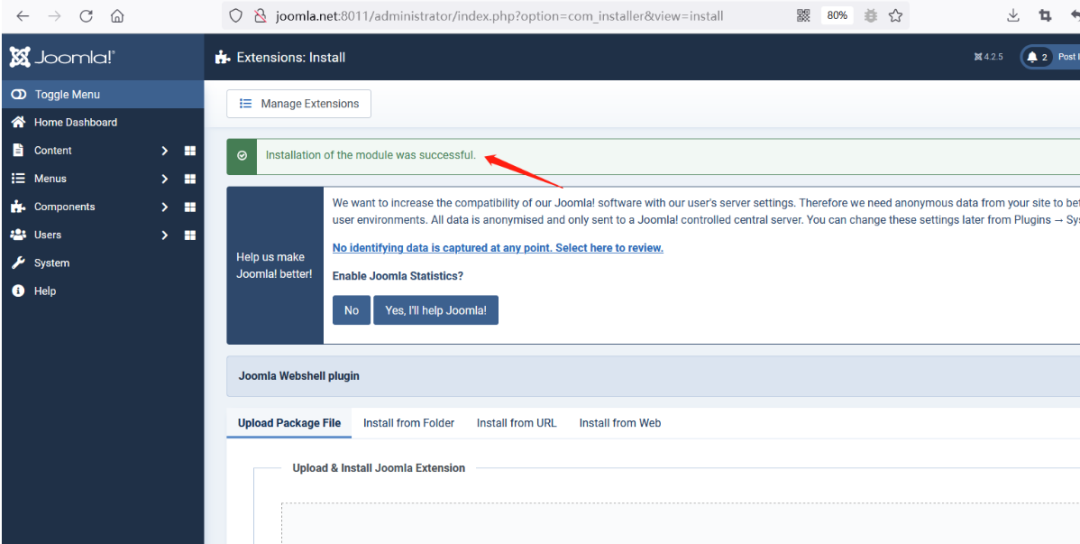
Task: Open the Menus sidebar item
Action: pyautogui.click(x=50, y=178)
